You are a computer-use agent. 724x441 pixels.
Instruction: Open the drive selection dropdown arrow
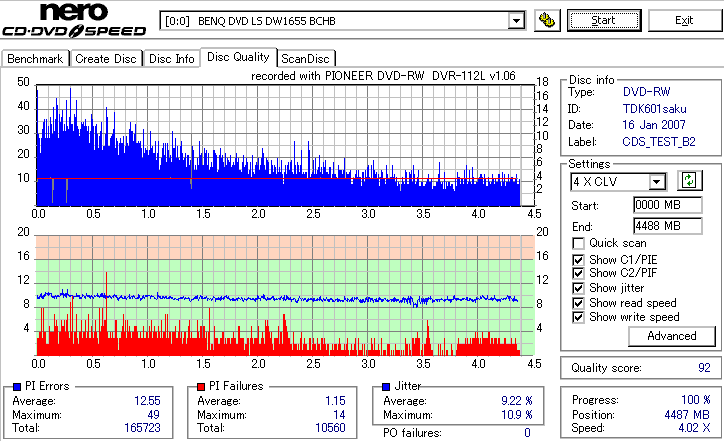click(516, 21)
